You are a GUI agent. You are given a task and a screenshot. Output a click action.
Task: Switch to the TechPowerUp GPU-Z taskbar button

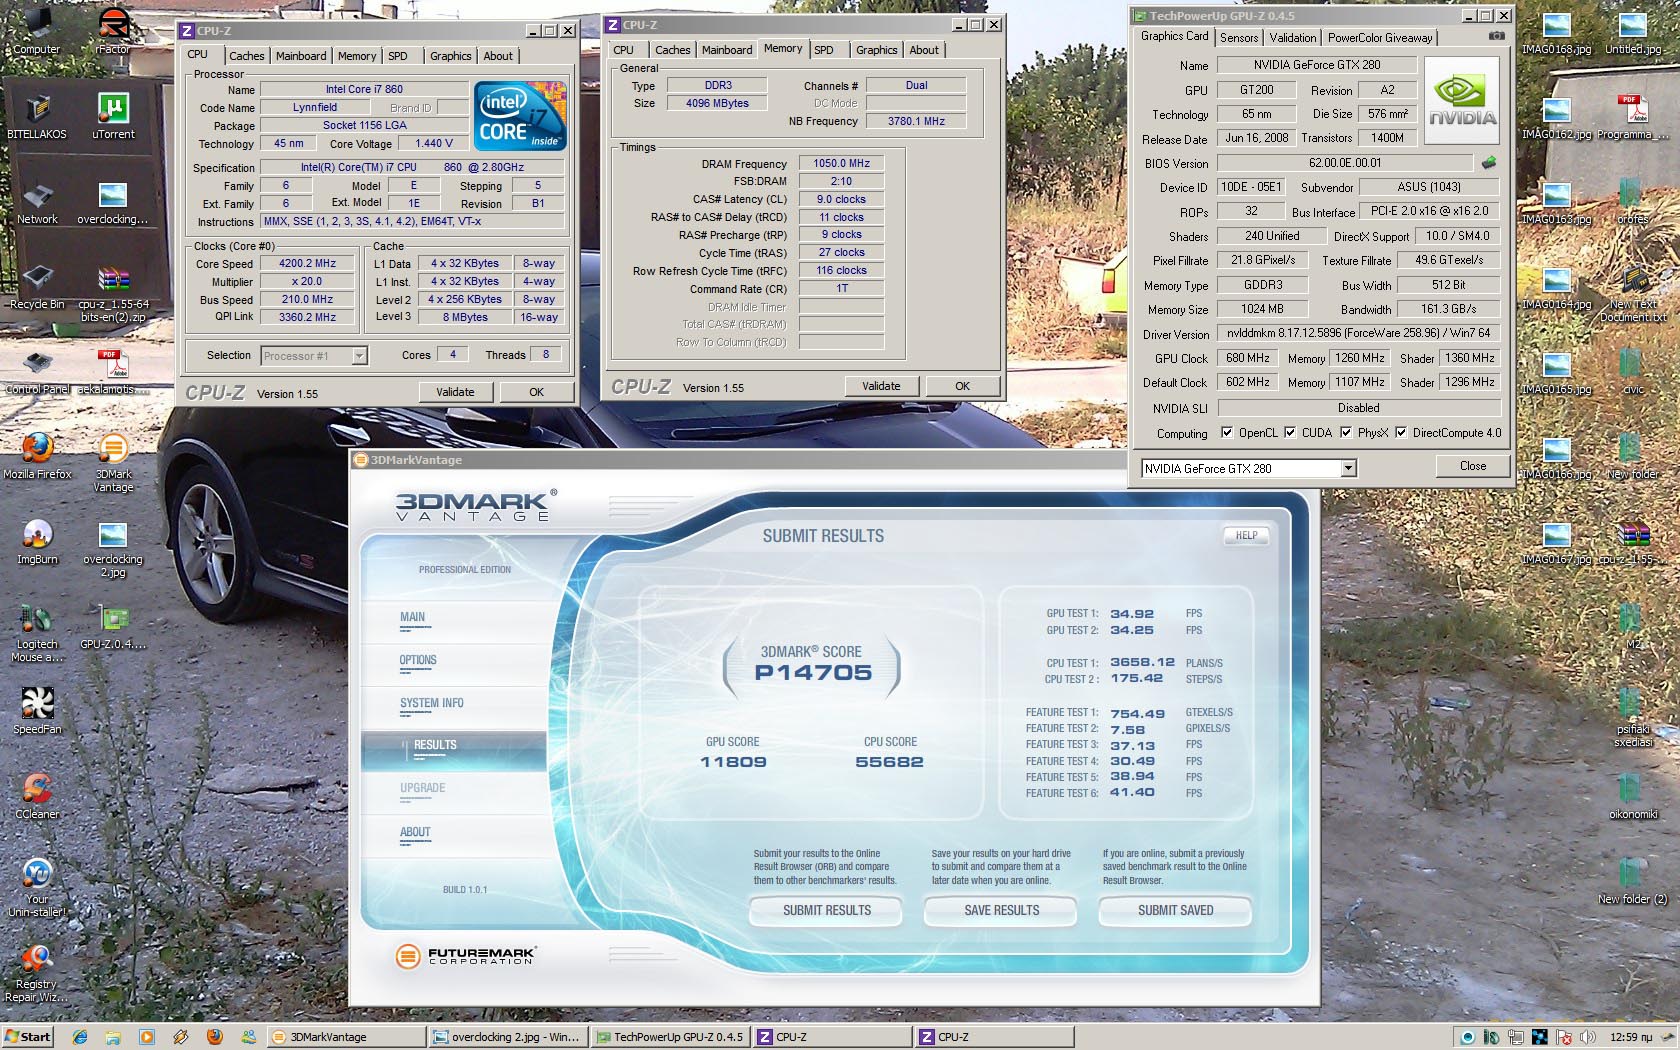[x=669, y=1037]
